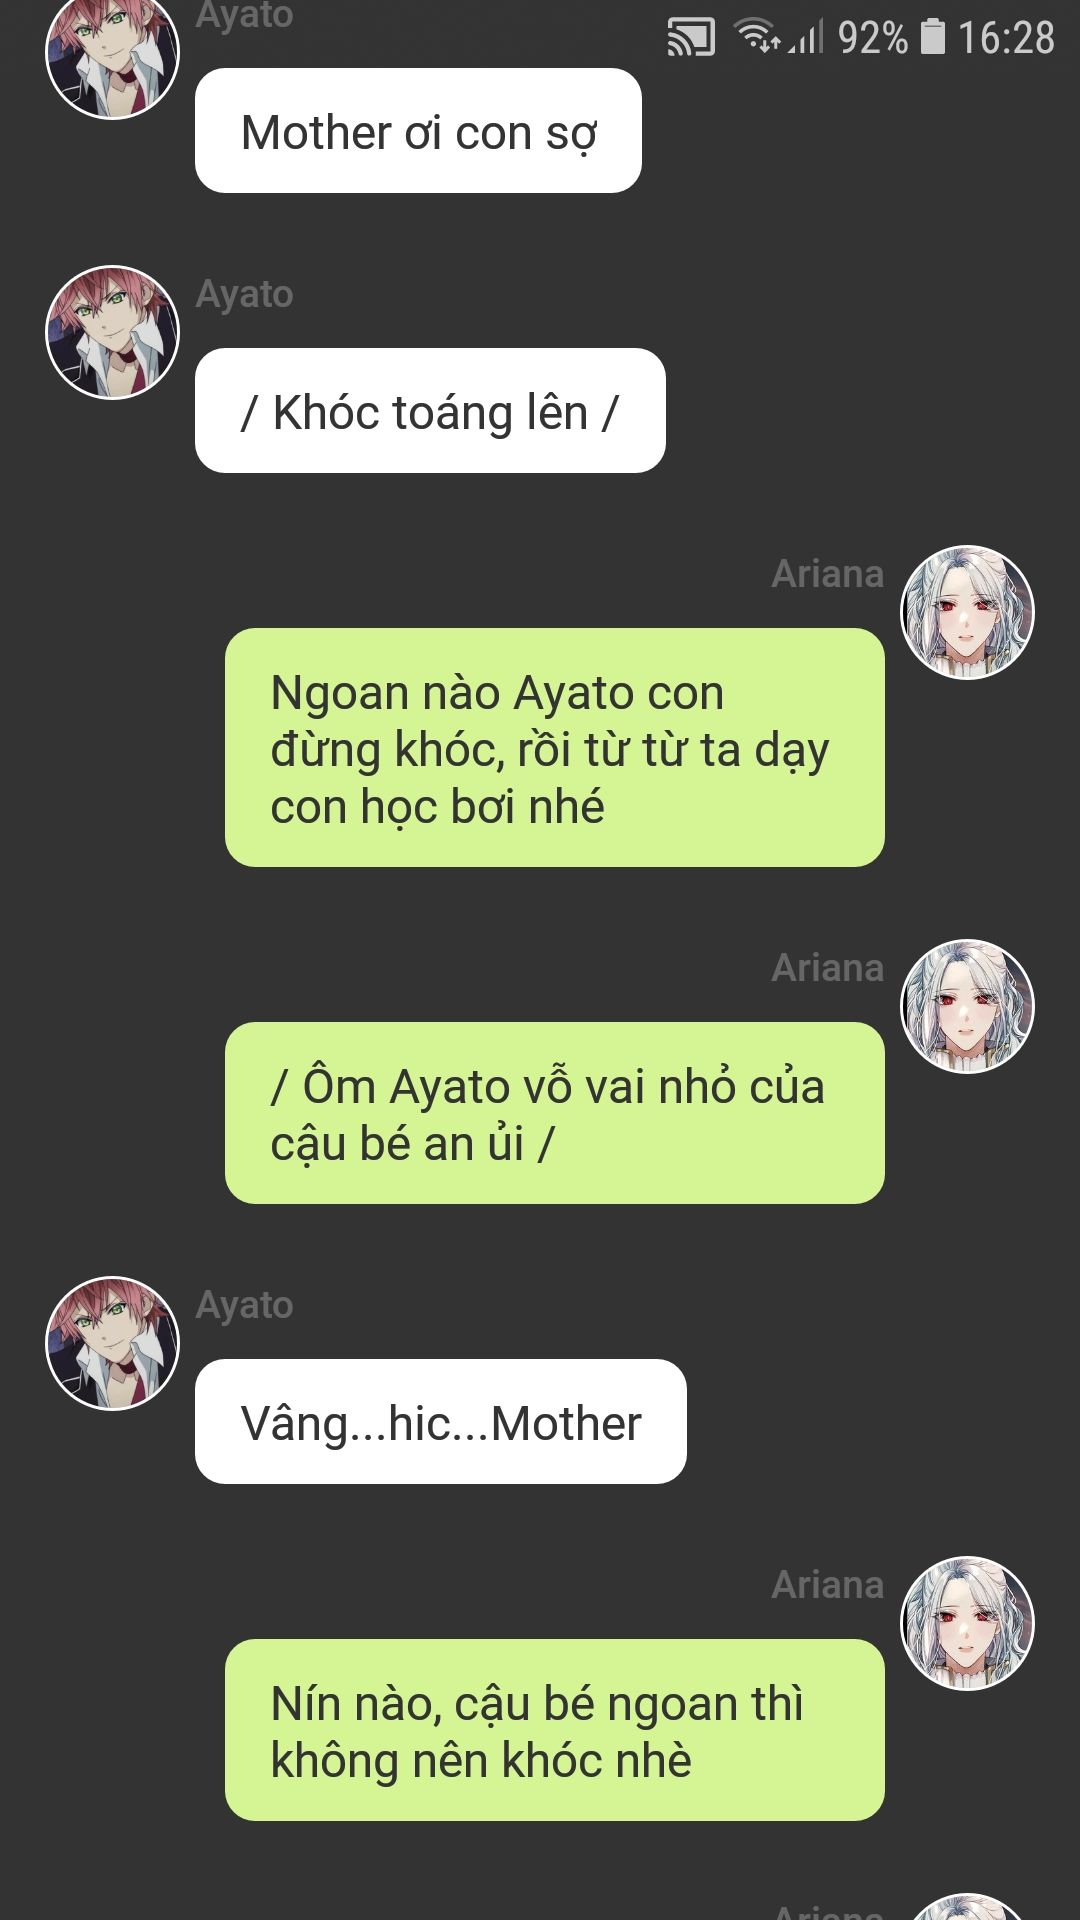Select the 'Nín nào, cậu bé ngoan' bubble

(x=555, y=1730)
